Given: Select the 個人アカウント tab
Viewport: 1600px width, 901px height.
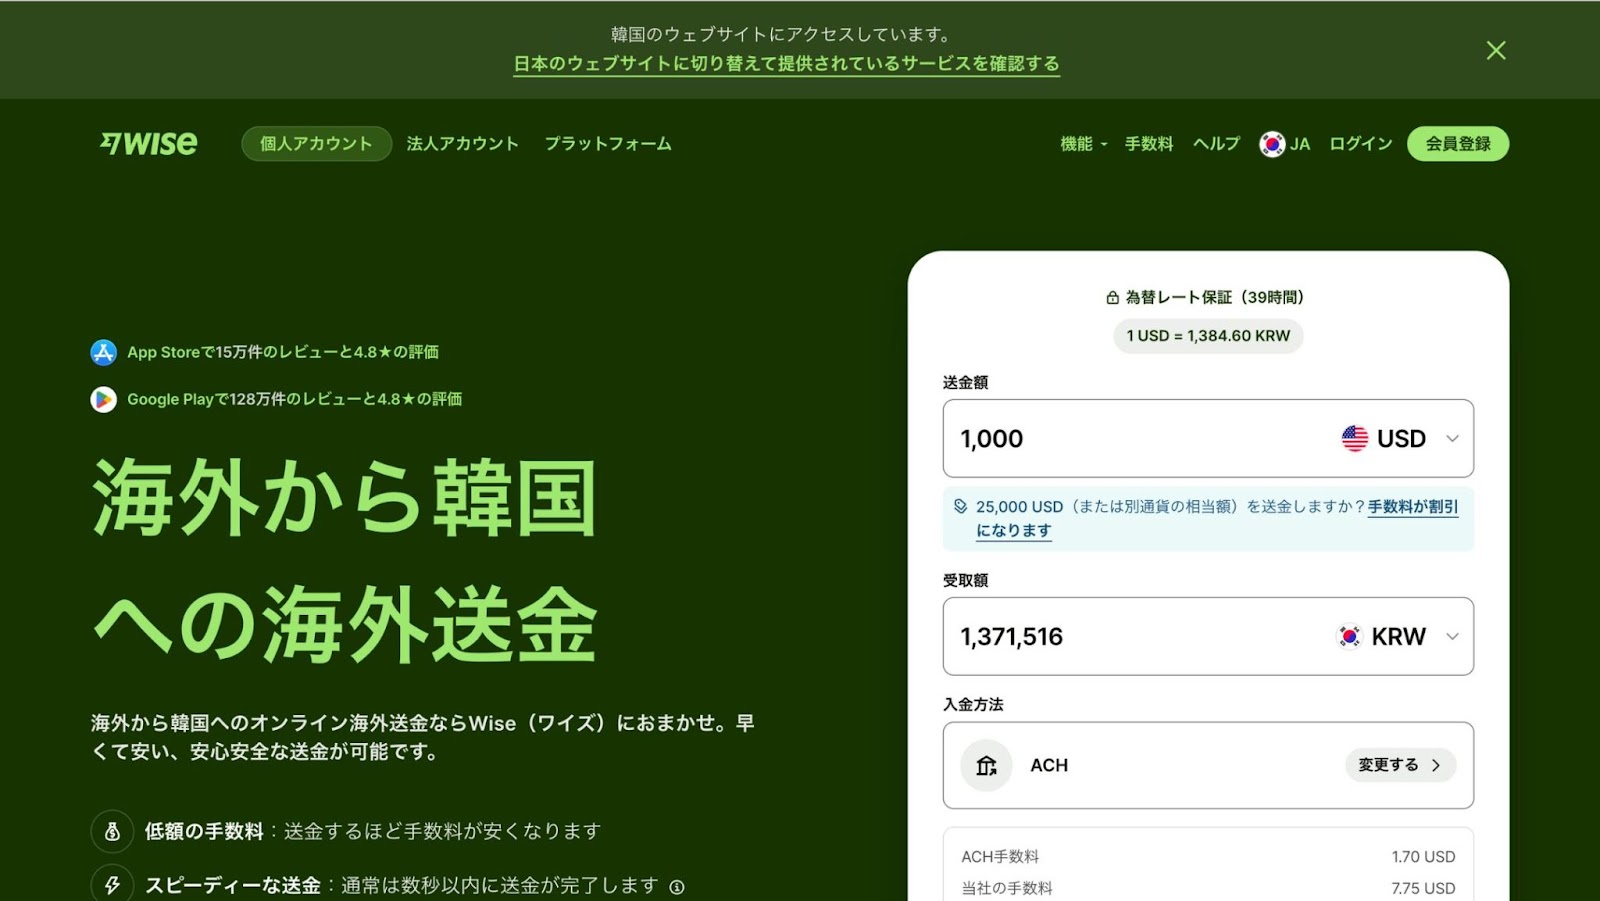Looking at the screenshot, I should (x=316, y=144).
